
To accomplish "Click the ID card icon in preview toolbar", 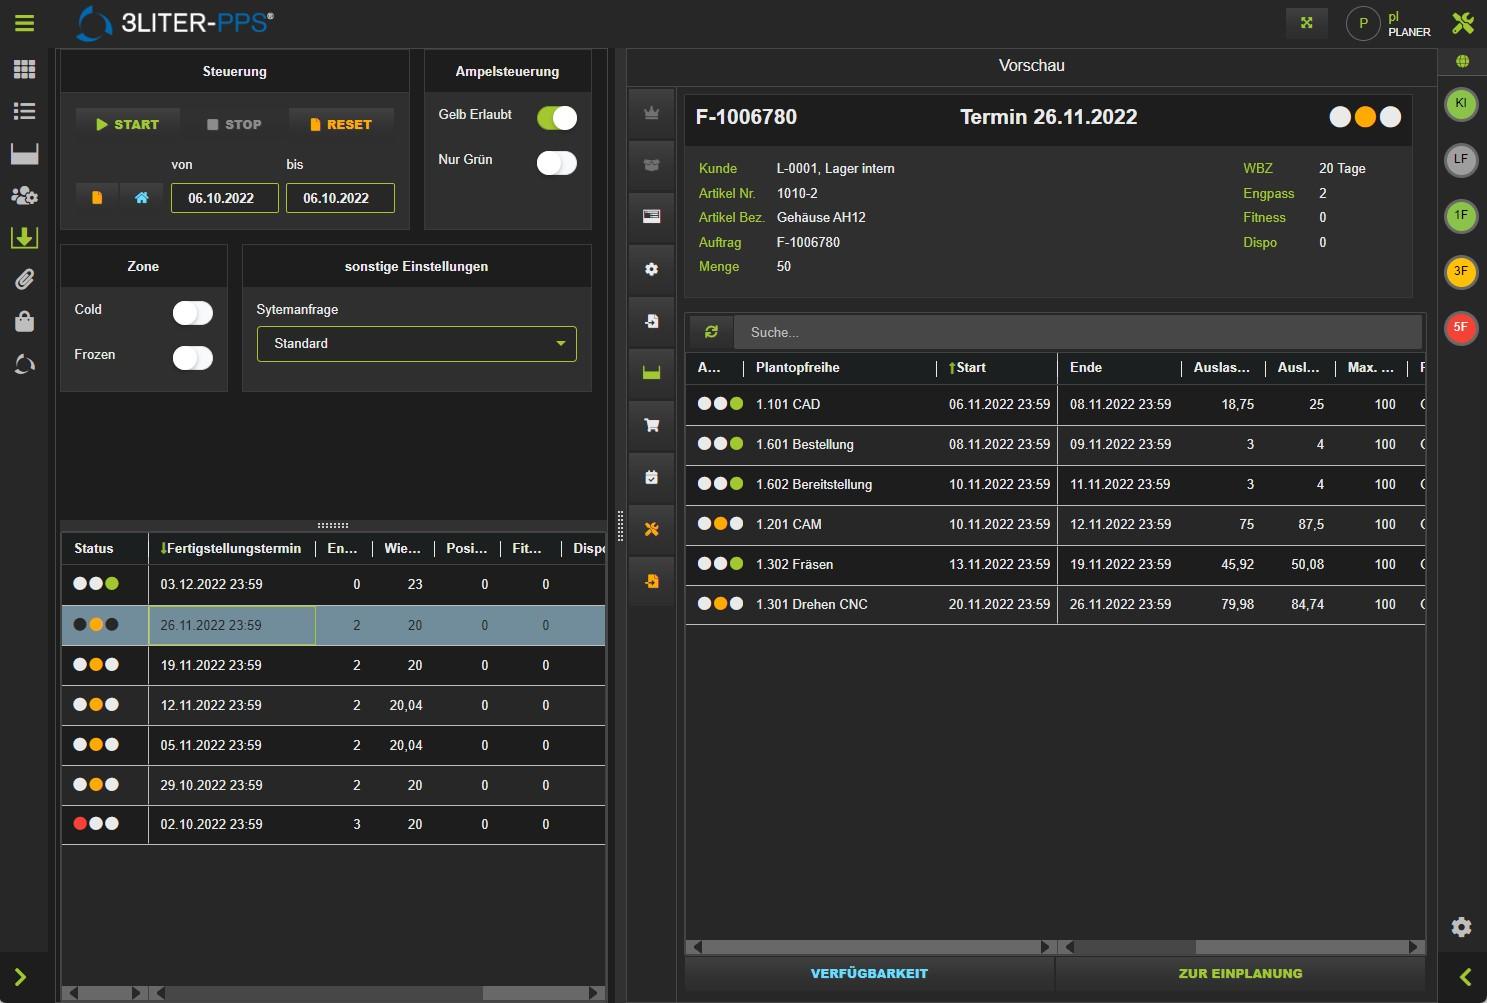I will tap(652, 216).
